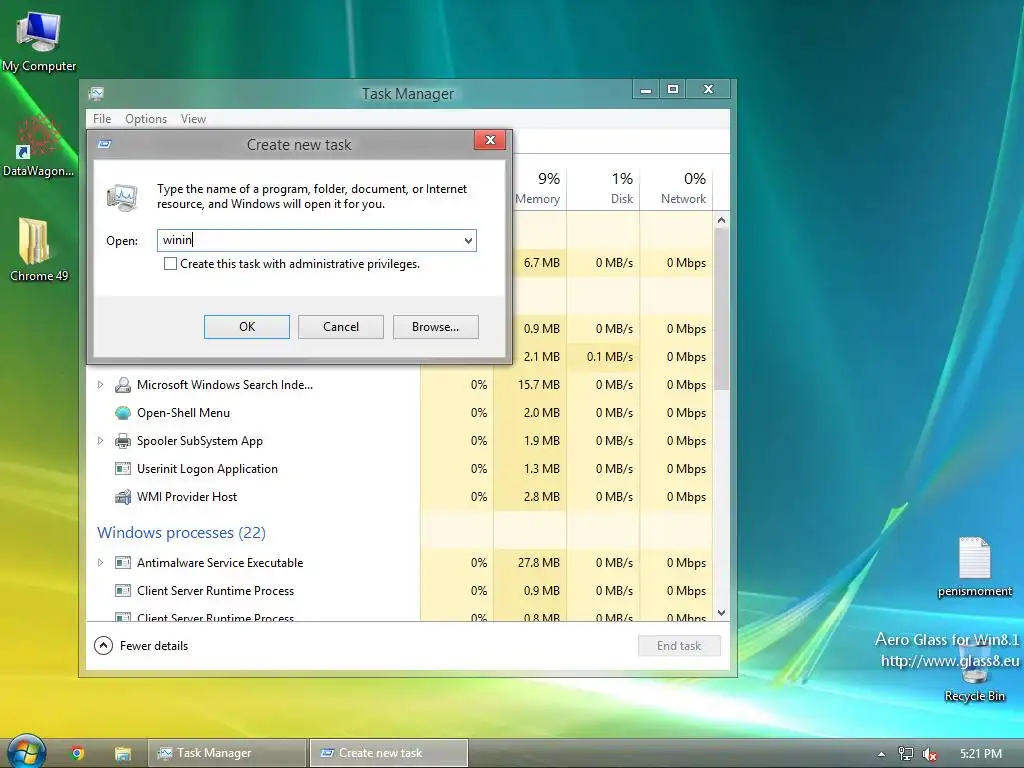Click the Browse... button
Screen dimensions: 1024x768
[436, 327]
